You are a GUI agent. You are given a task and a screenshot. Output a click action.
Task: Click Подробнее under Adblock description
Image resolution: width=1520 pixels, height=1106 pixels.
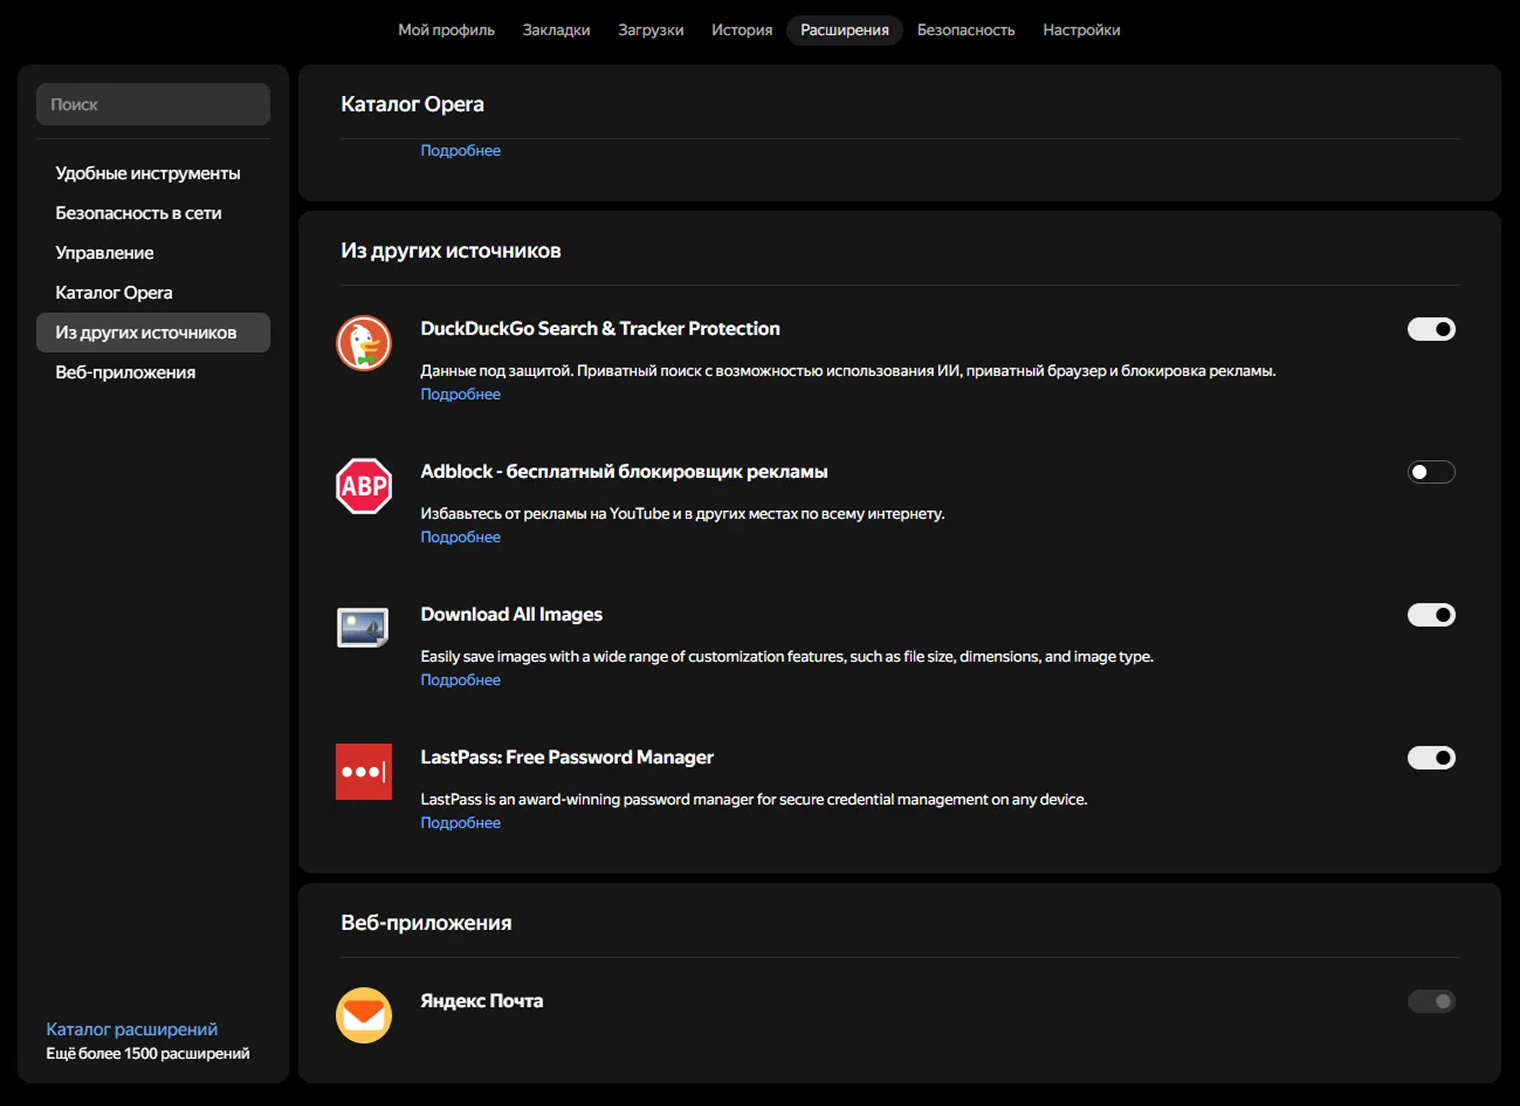click(460, 537)
